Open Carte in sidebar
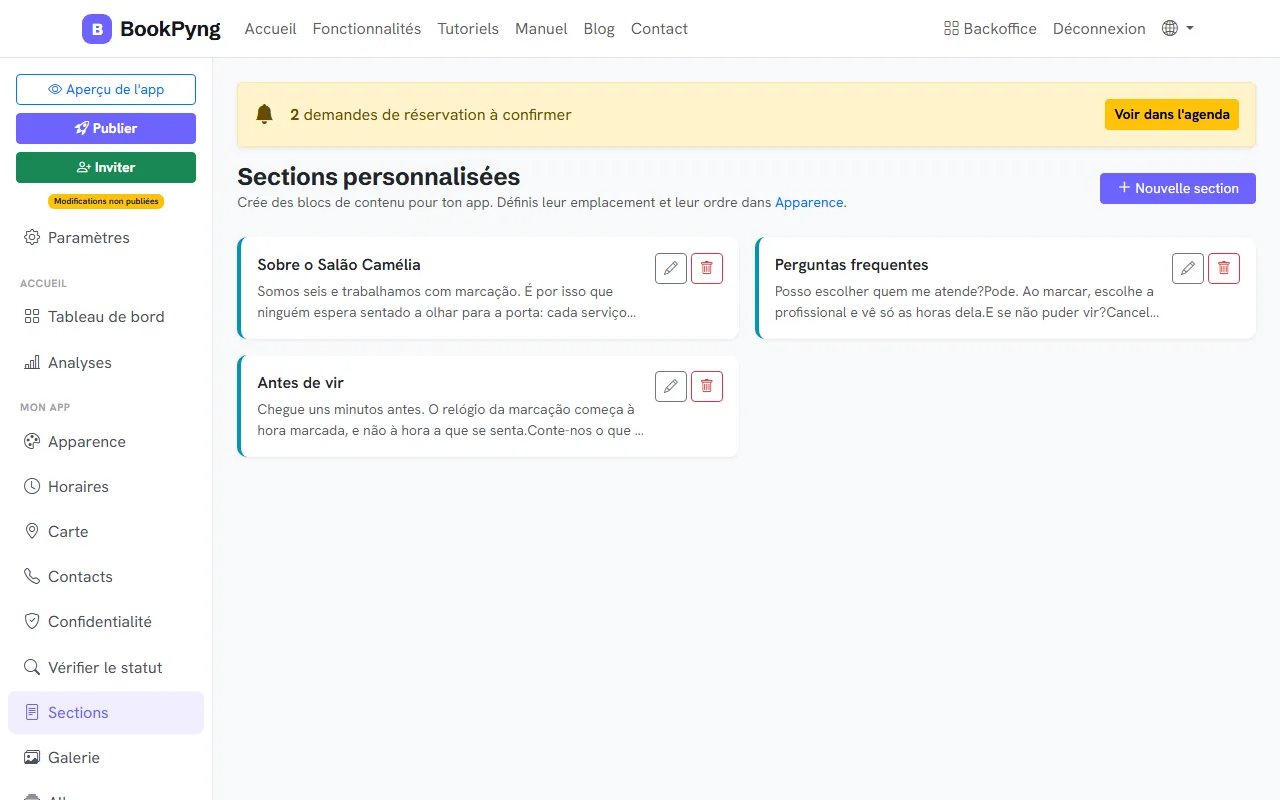 click(x=106, y=532)
